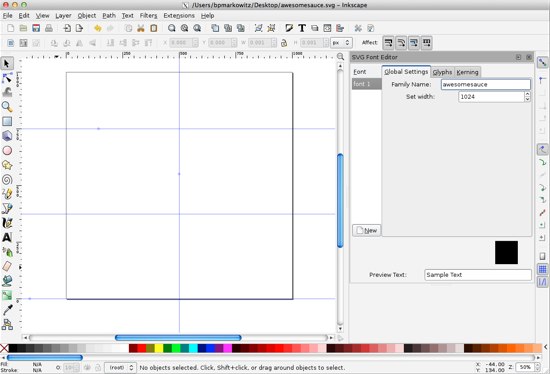
Task: Click the Save document toolbar icon
Action: point(36,28)
